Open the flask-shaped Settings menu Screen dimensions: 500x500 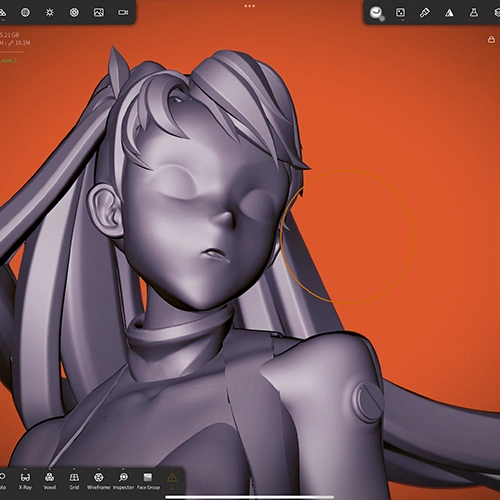(474, 13)
